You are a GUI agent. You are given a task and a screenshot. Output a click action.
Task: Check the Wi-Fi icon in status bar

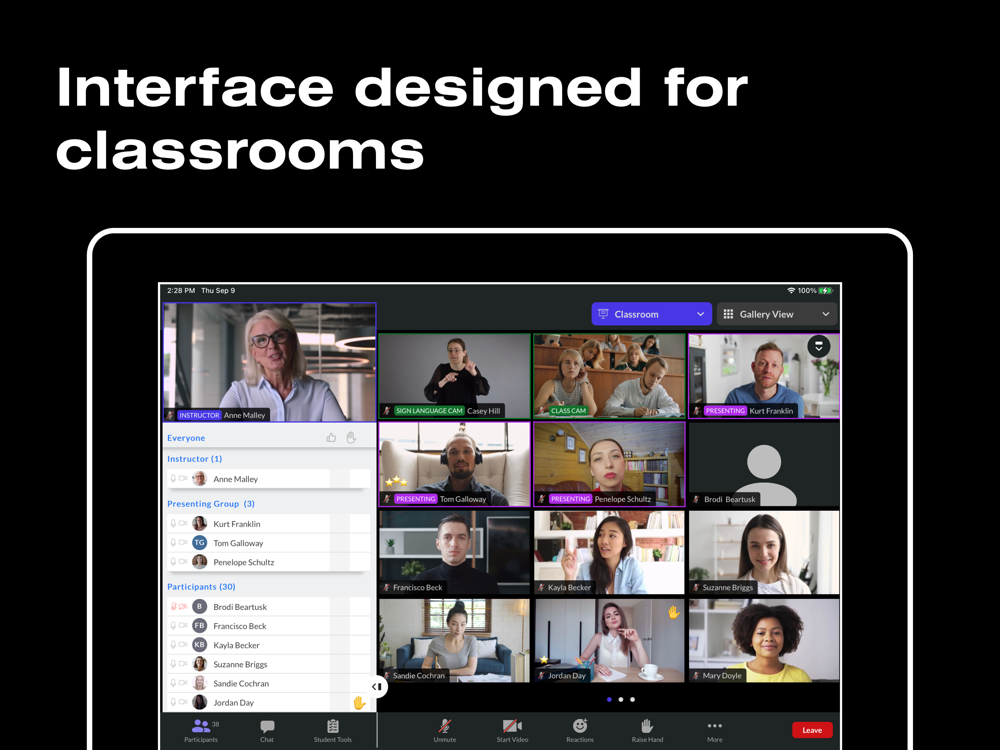coord(791,291)
